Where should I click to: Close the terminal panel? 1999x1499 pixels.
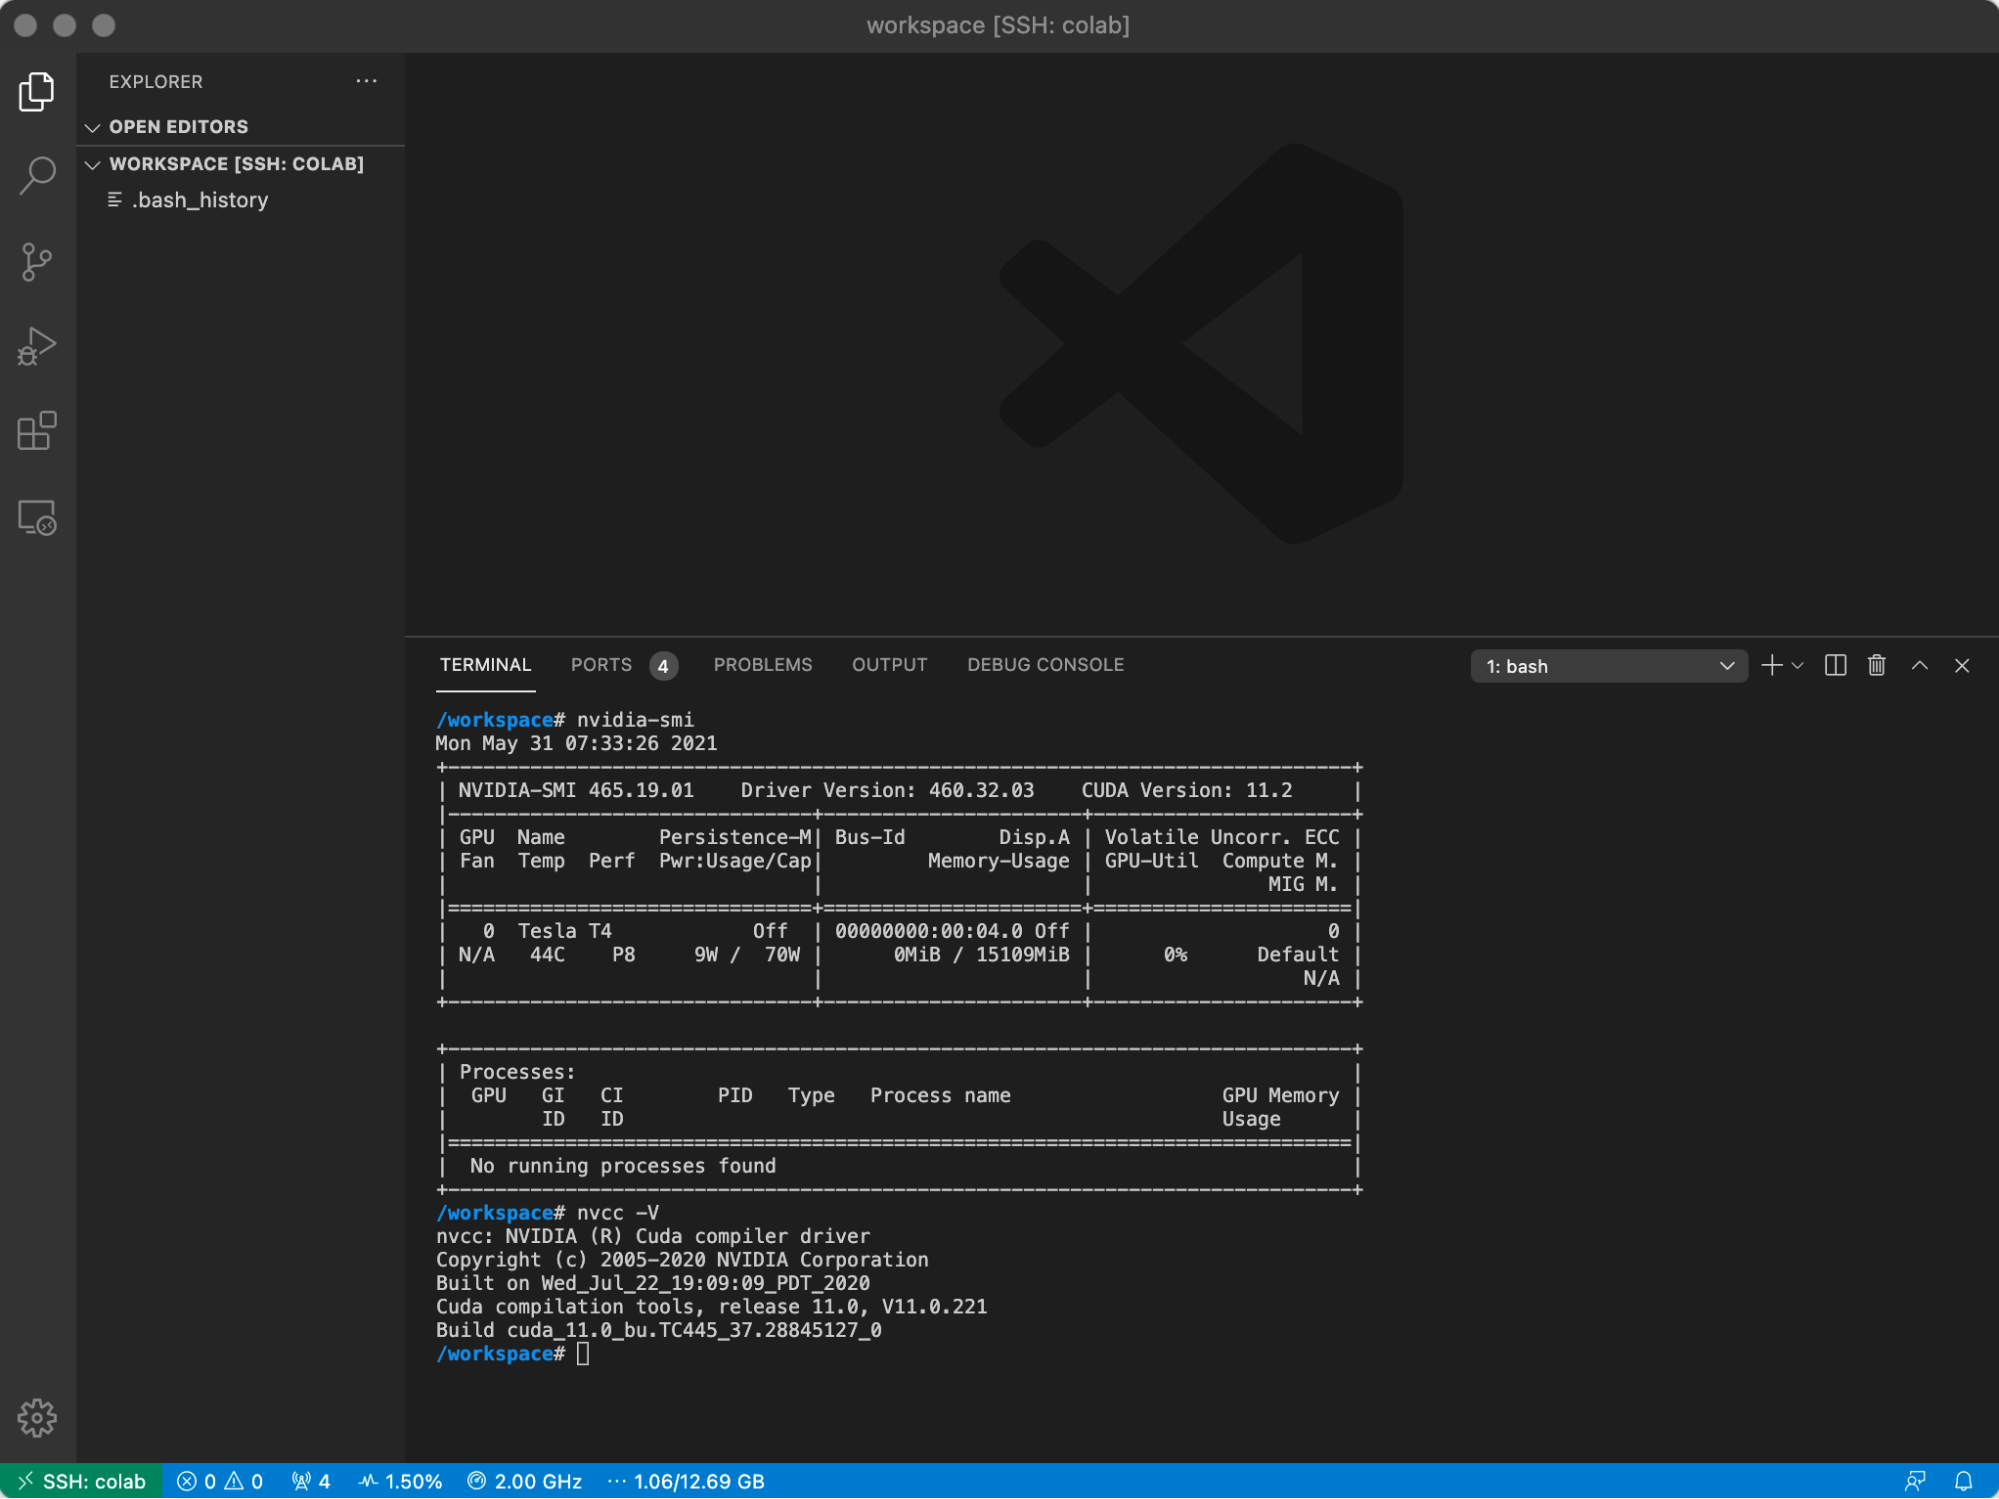pyautogui.click(x=1961, y=666)
